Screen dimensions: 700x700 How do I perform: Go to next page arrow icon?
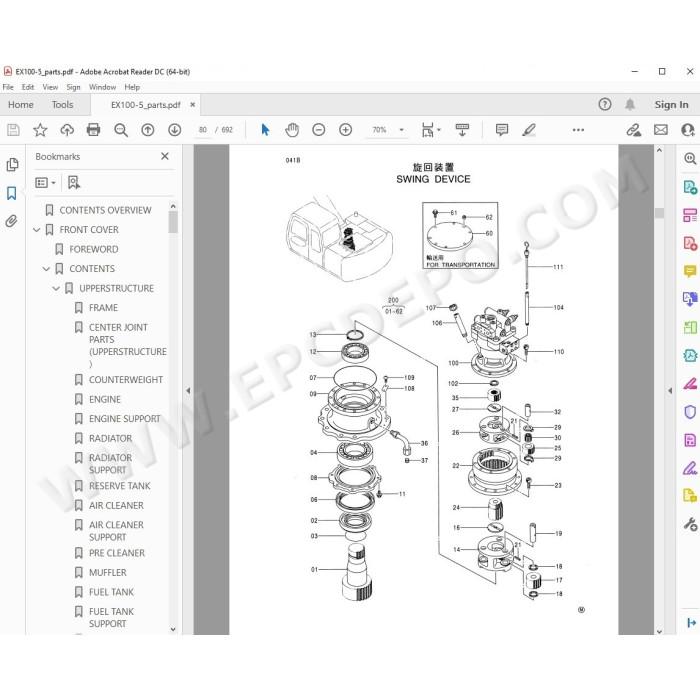coord(175,130)
